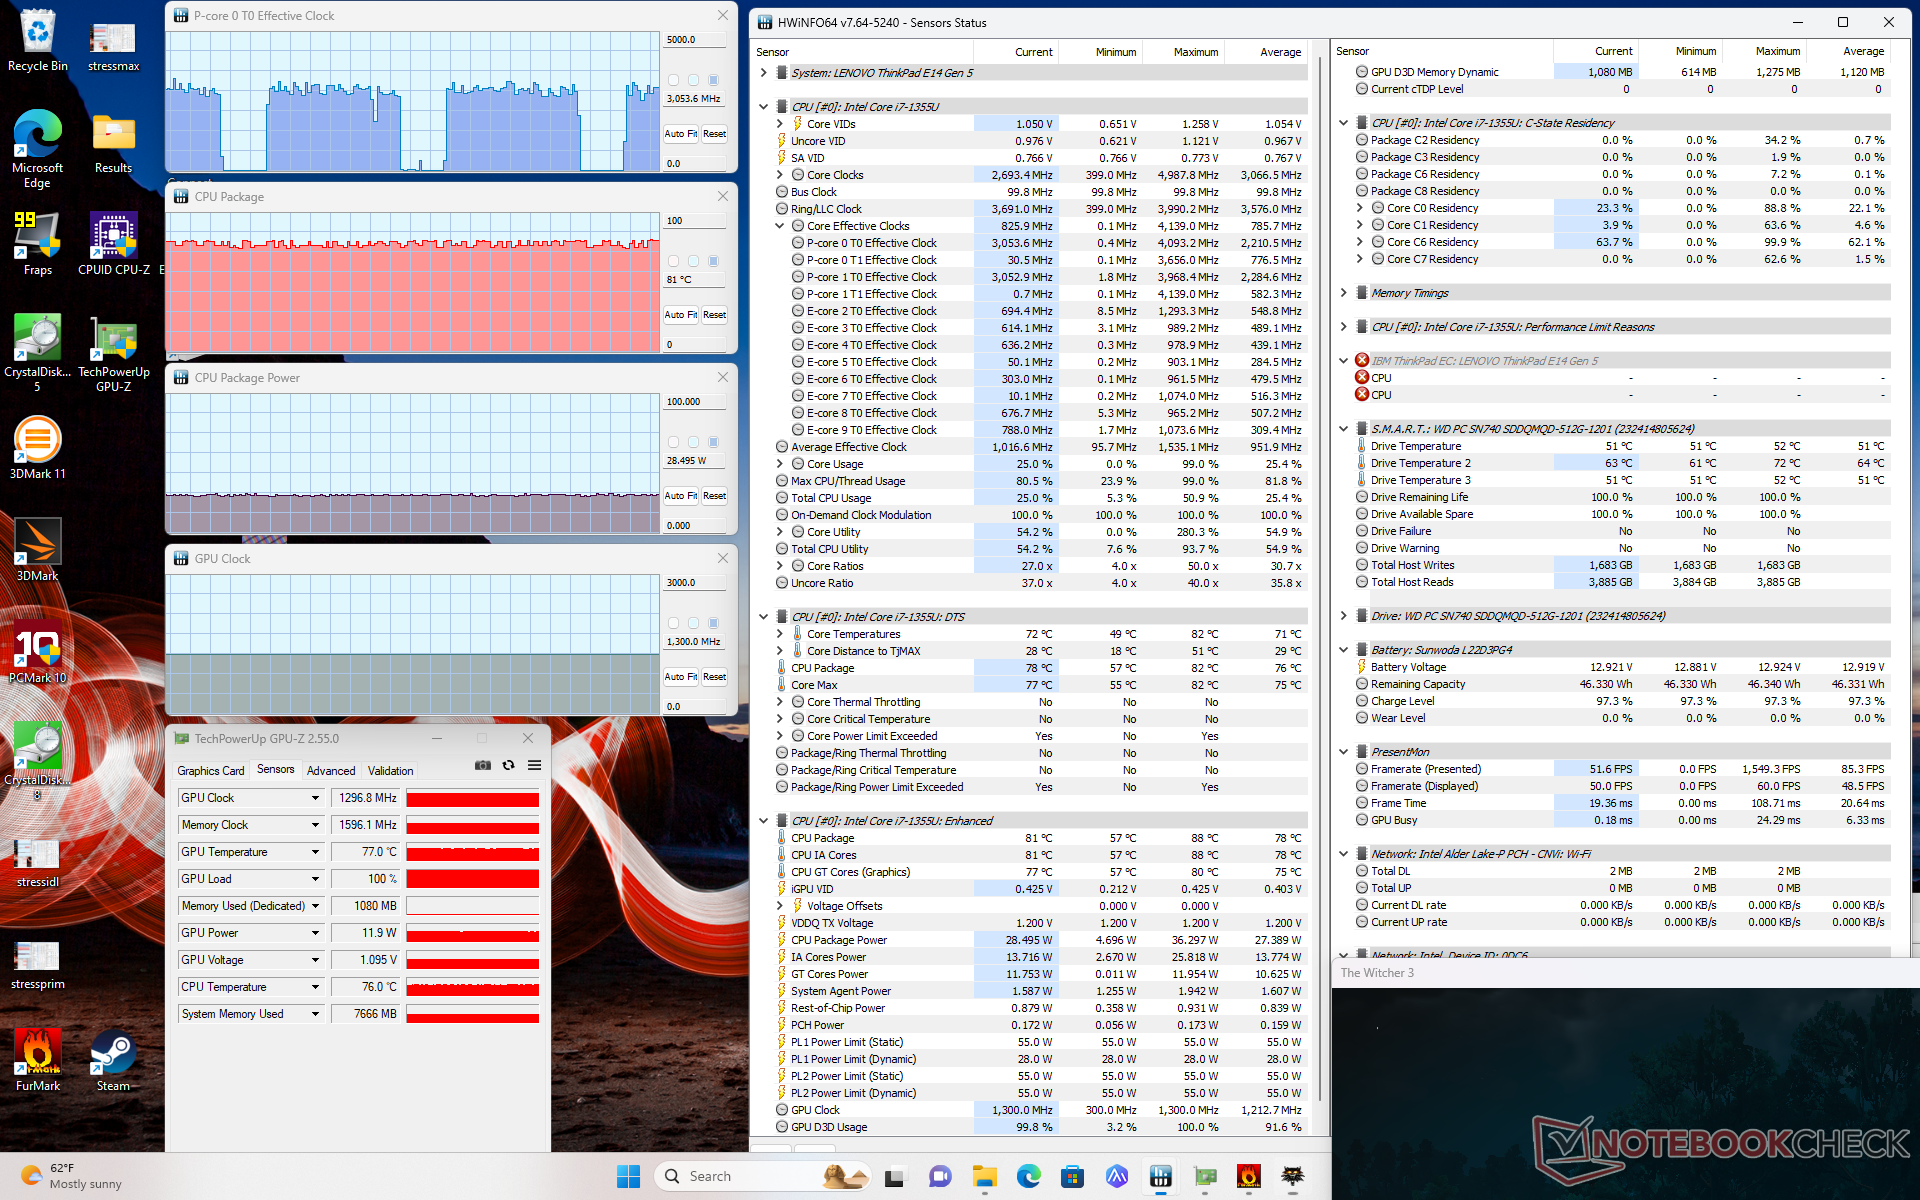Viewport: 1920px width, 1200px height.
Task: Click File Explorer in the taskbar
Action: pyautogui.click(x=985, y=1176)
